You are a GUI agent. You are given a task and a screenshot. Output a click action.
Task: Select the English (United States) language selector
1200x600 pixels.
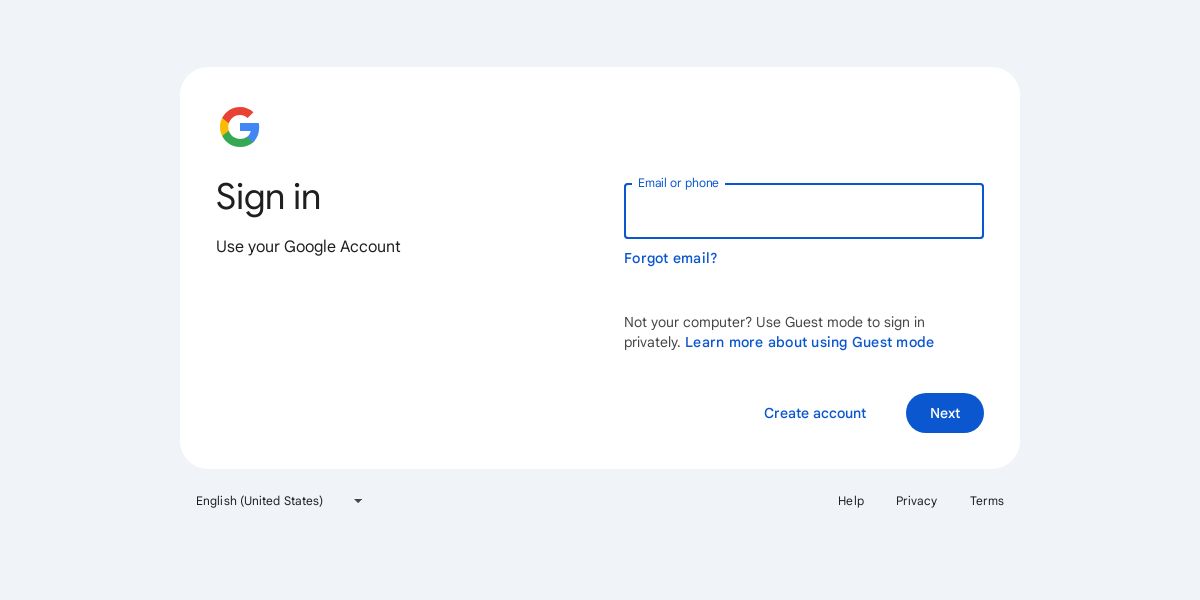click(260, 501)
